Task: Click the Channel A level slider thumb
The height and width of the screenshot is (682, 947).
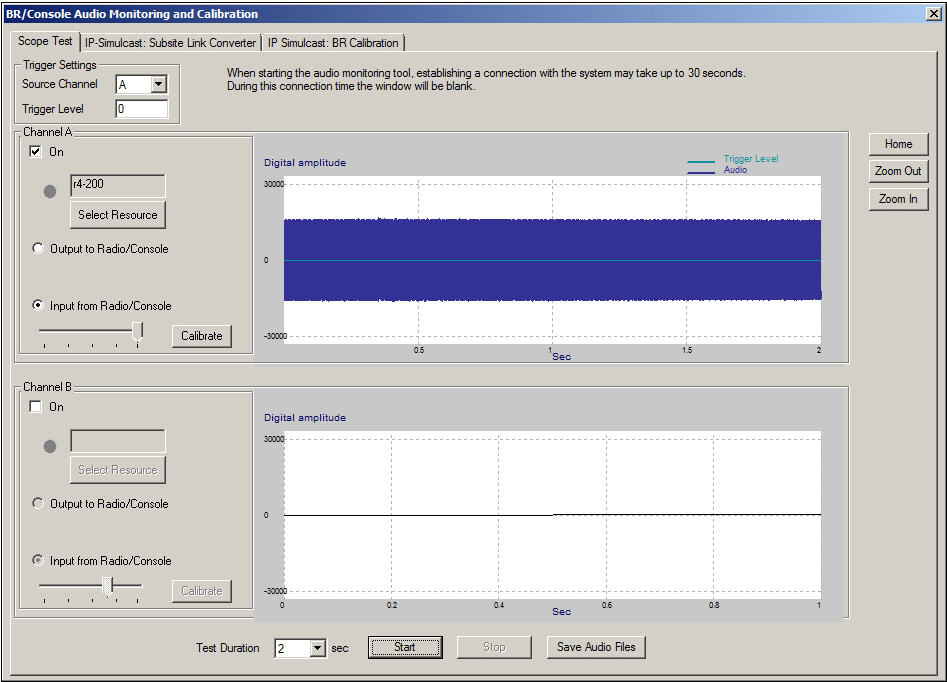Action: pyautogui.click(x=138, y=330)
